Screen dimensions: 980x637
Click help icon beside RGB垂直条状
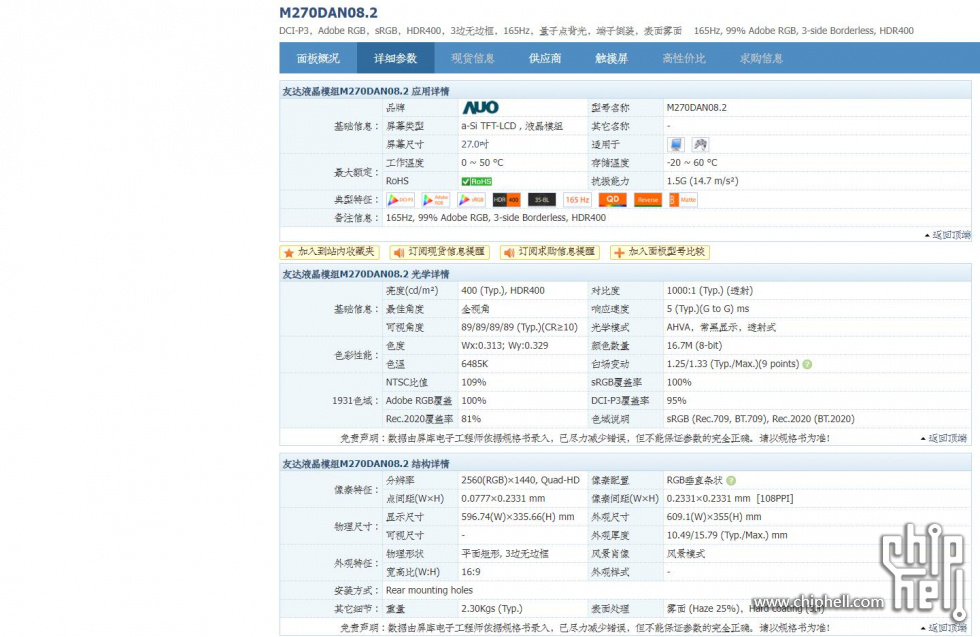[x=731, y=481]
